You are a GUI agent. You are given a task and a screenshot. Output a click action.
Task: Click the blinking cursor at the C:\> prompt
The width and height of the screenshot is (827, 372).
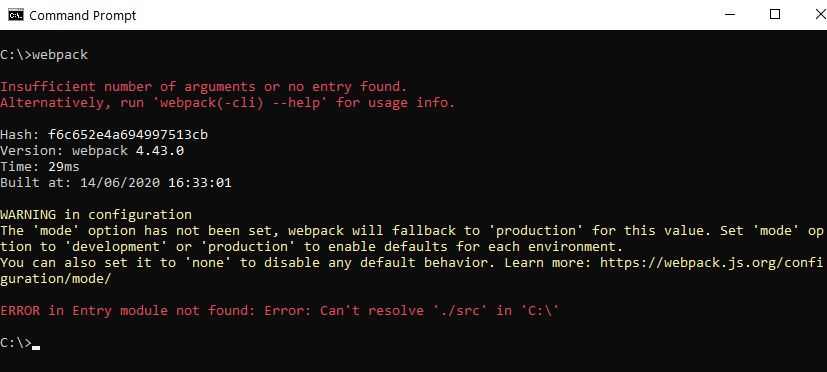pyautogui.click(x=36, y=348)
